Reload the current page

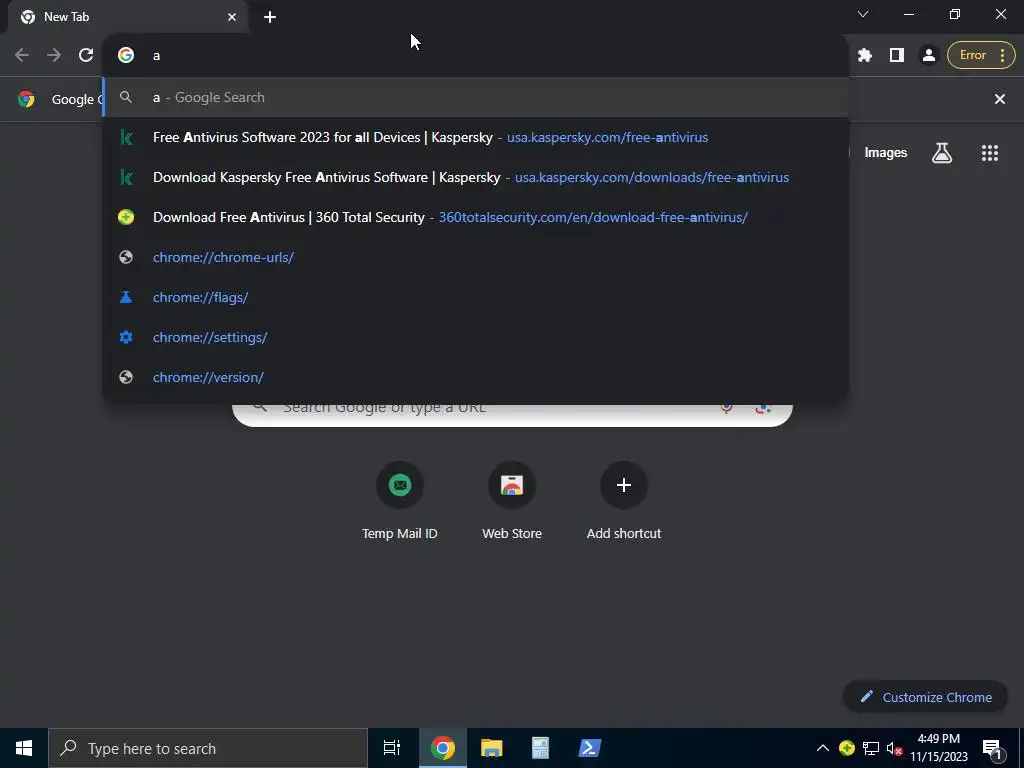coord(86,55)
